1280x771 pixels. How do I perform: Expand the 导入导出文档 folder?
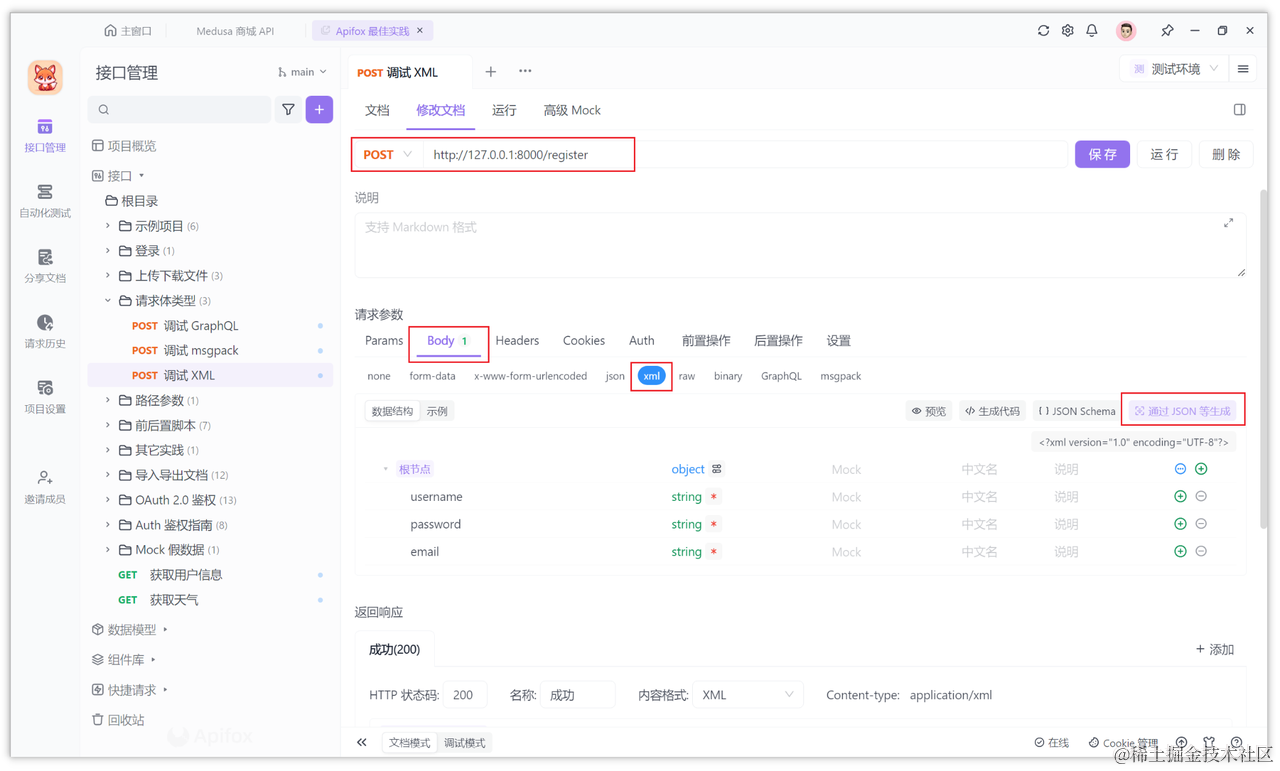point(108,475)
